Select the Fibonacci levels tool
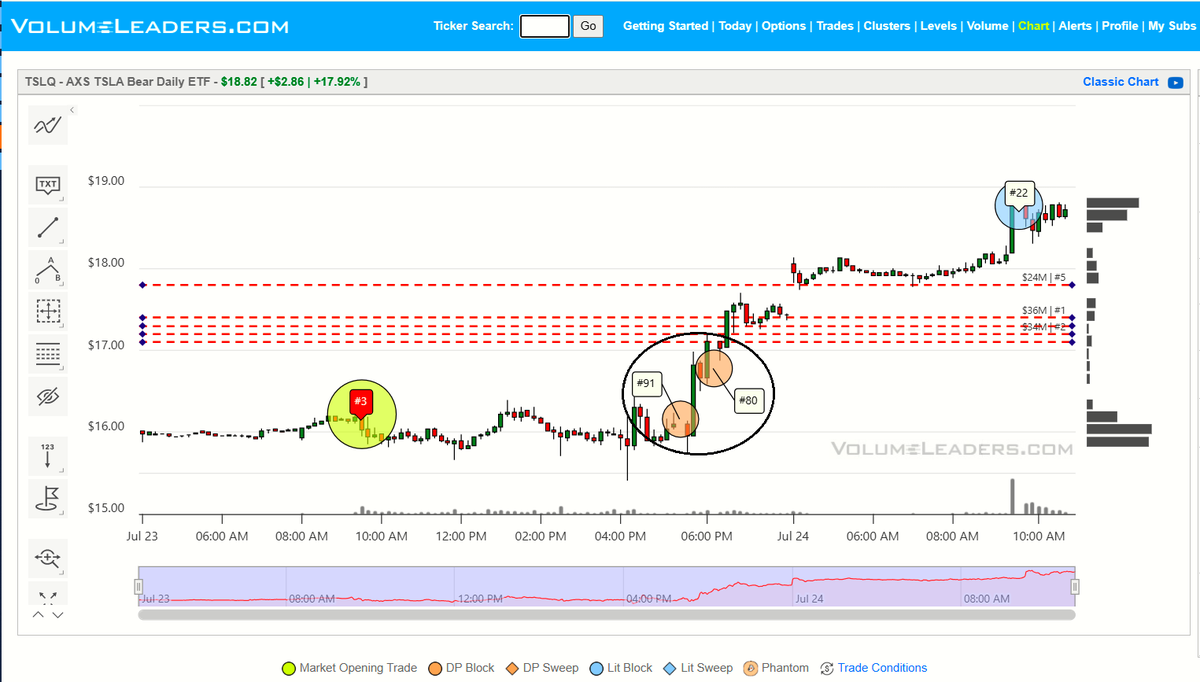Image resolution: width=1200 pixels, height=682 pixels. click(x=48, y=353)
